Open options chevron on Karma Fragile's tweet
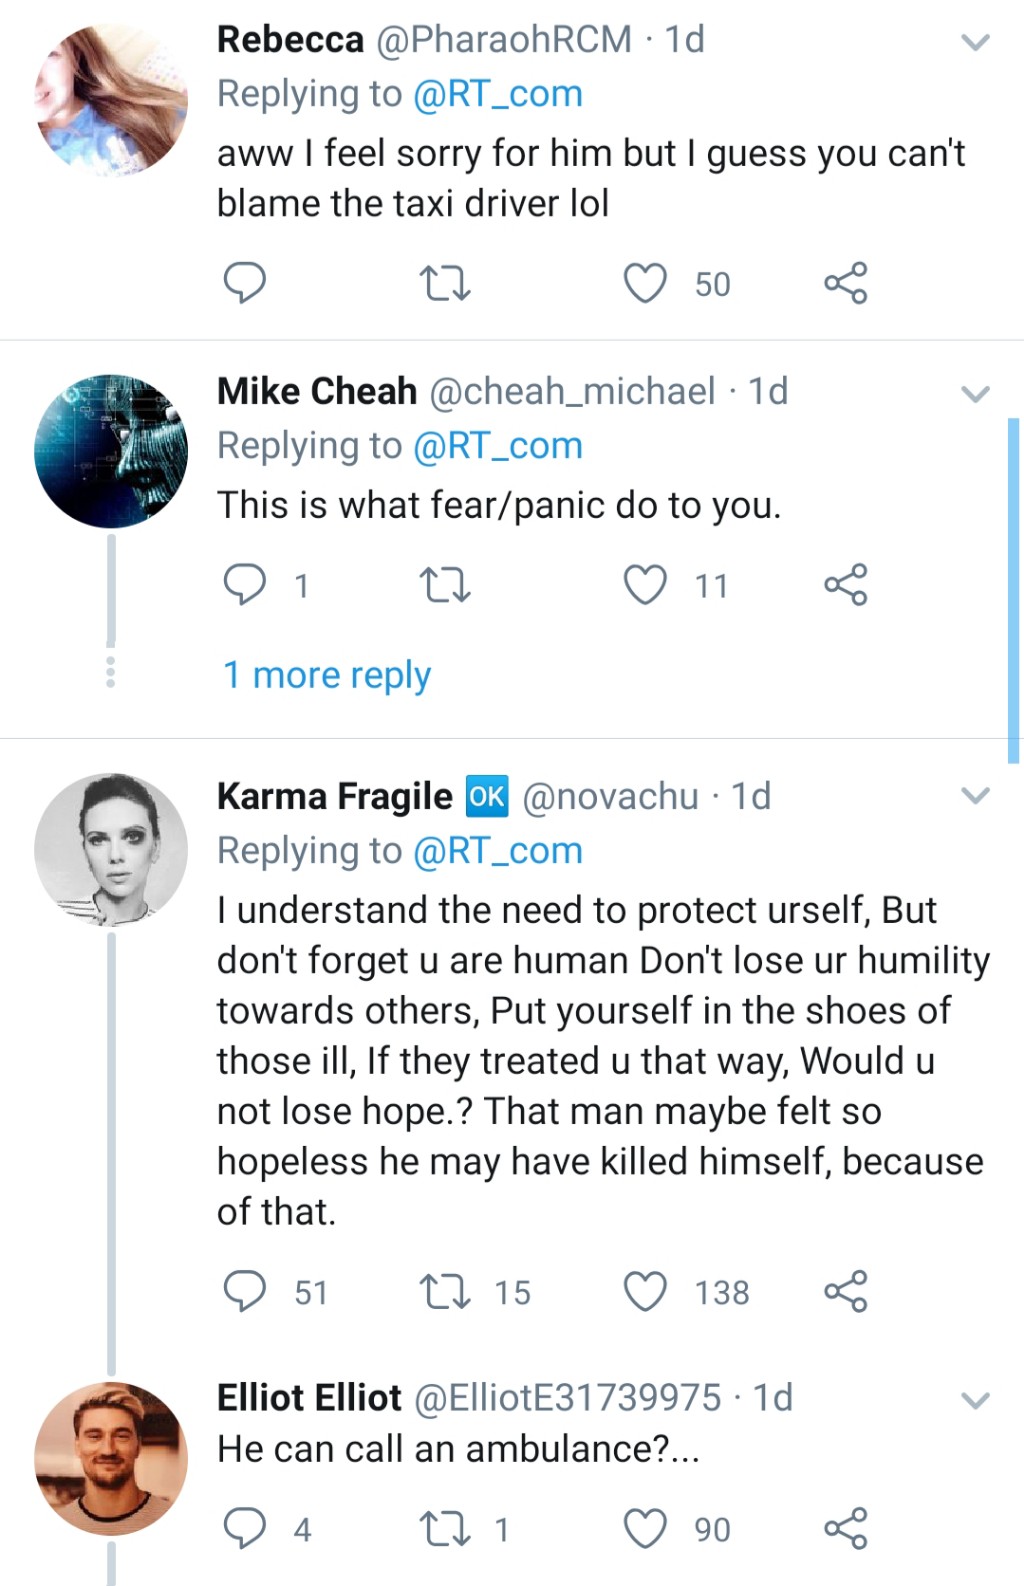Viewport: 1024px width, 1586px height. click(975, 796)
